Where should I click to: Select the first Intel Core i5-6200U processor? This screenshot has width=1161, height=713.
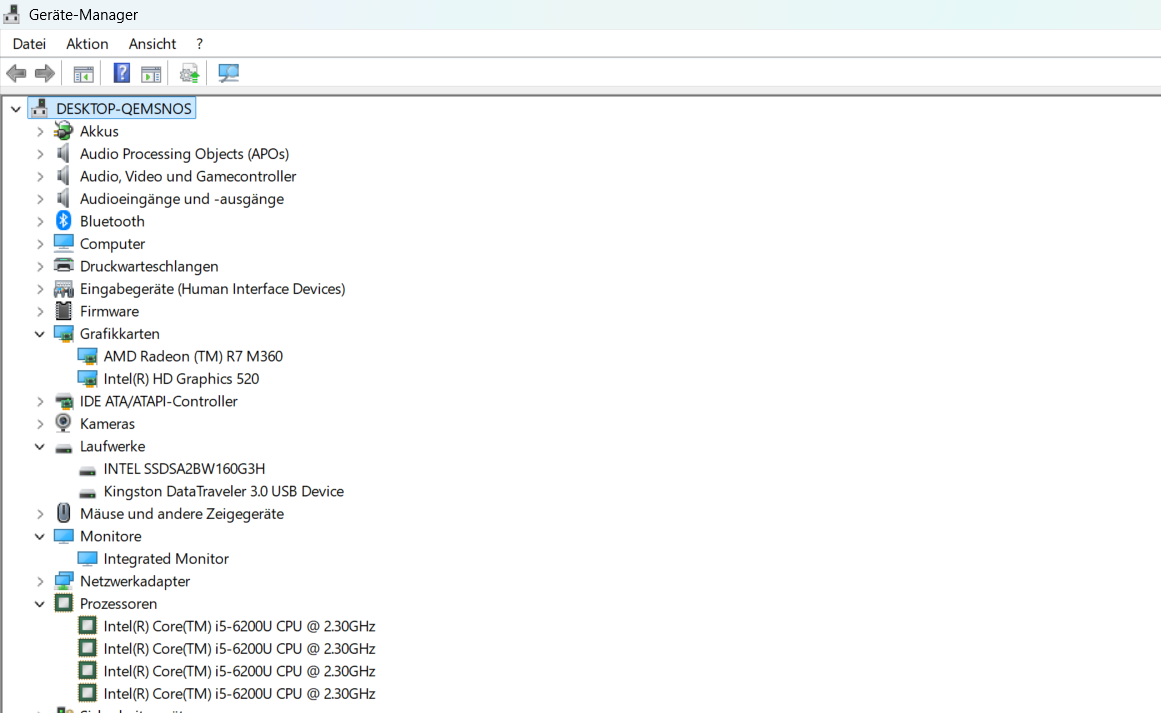[239, 626]
